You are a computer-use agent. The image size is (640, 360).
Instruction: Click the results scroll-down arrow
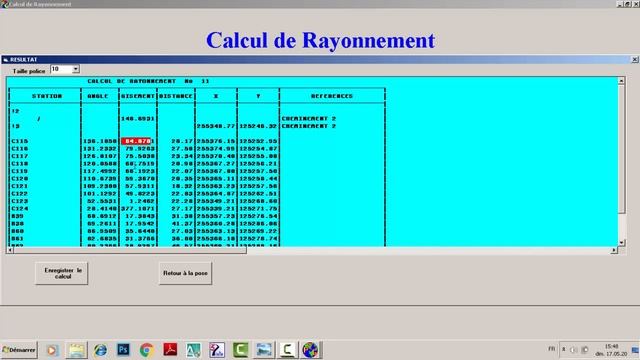pyautogui.click(x=621, y=243)
